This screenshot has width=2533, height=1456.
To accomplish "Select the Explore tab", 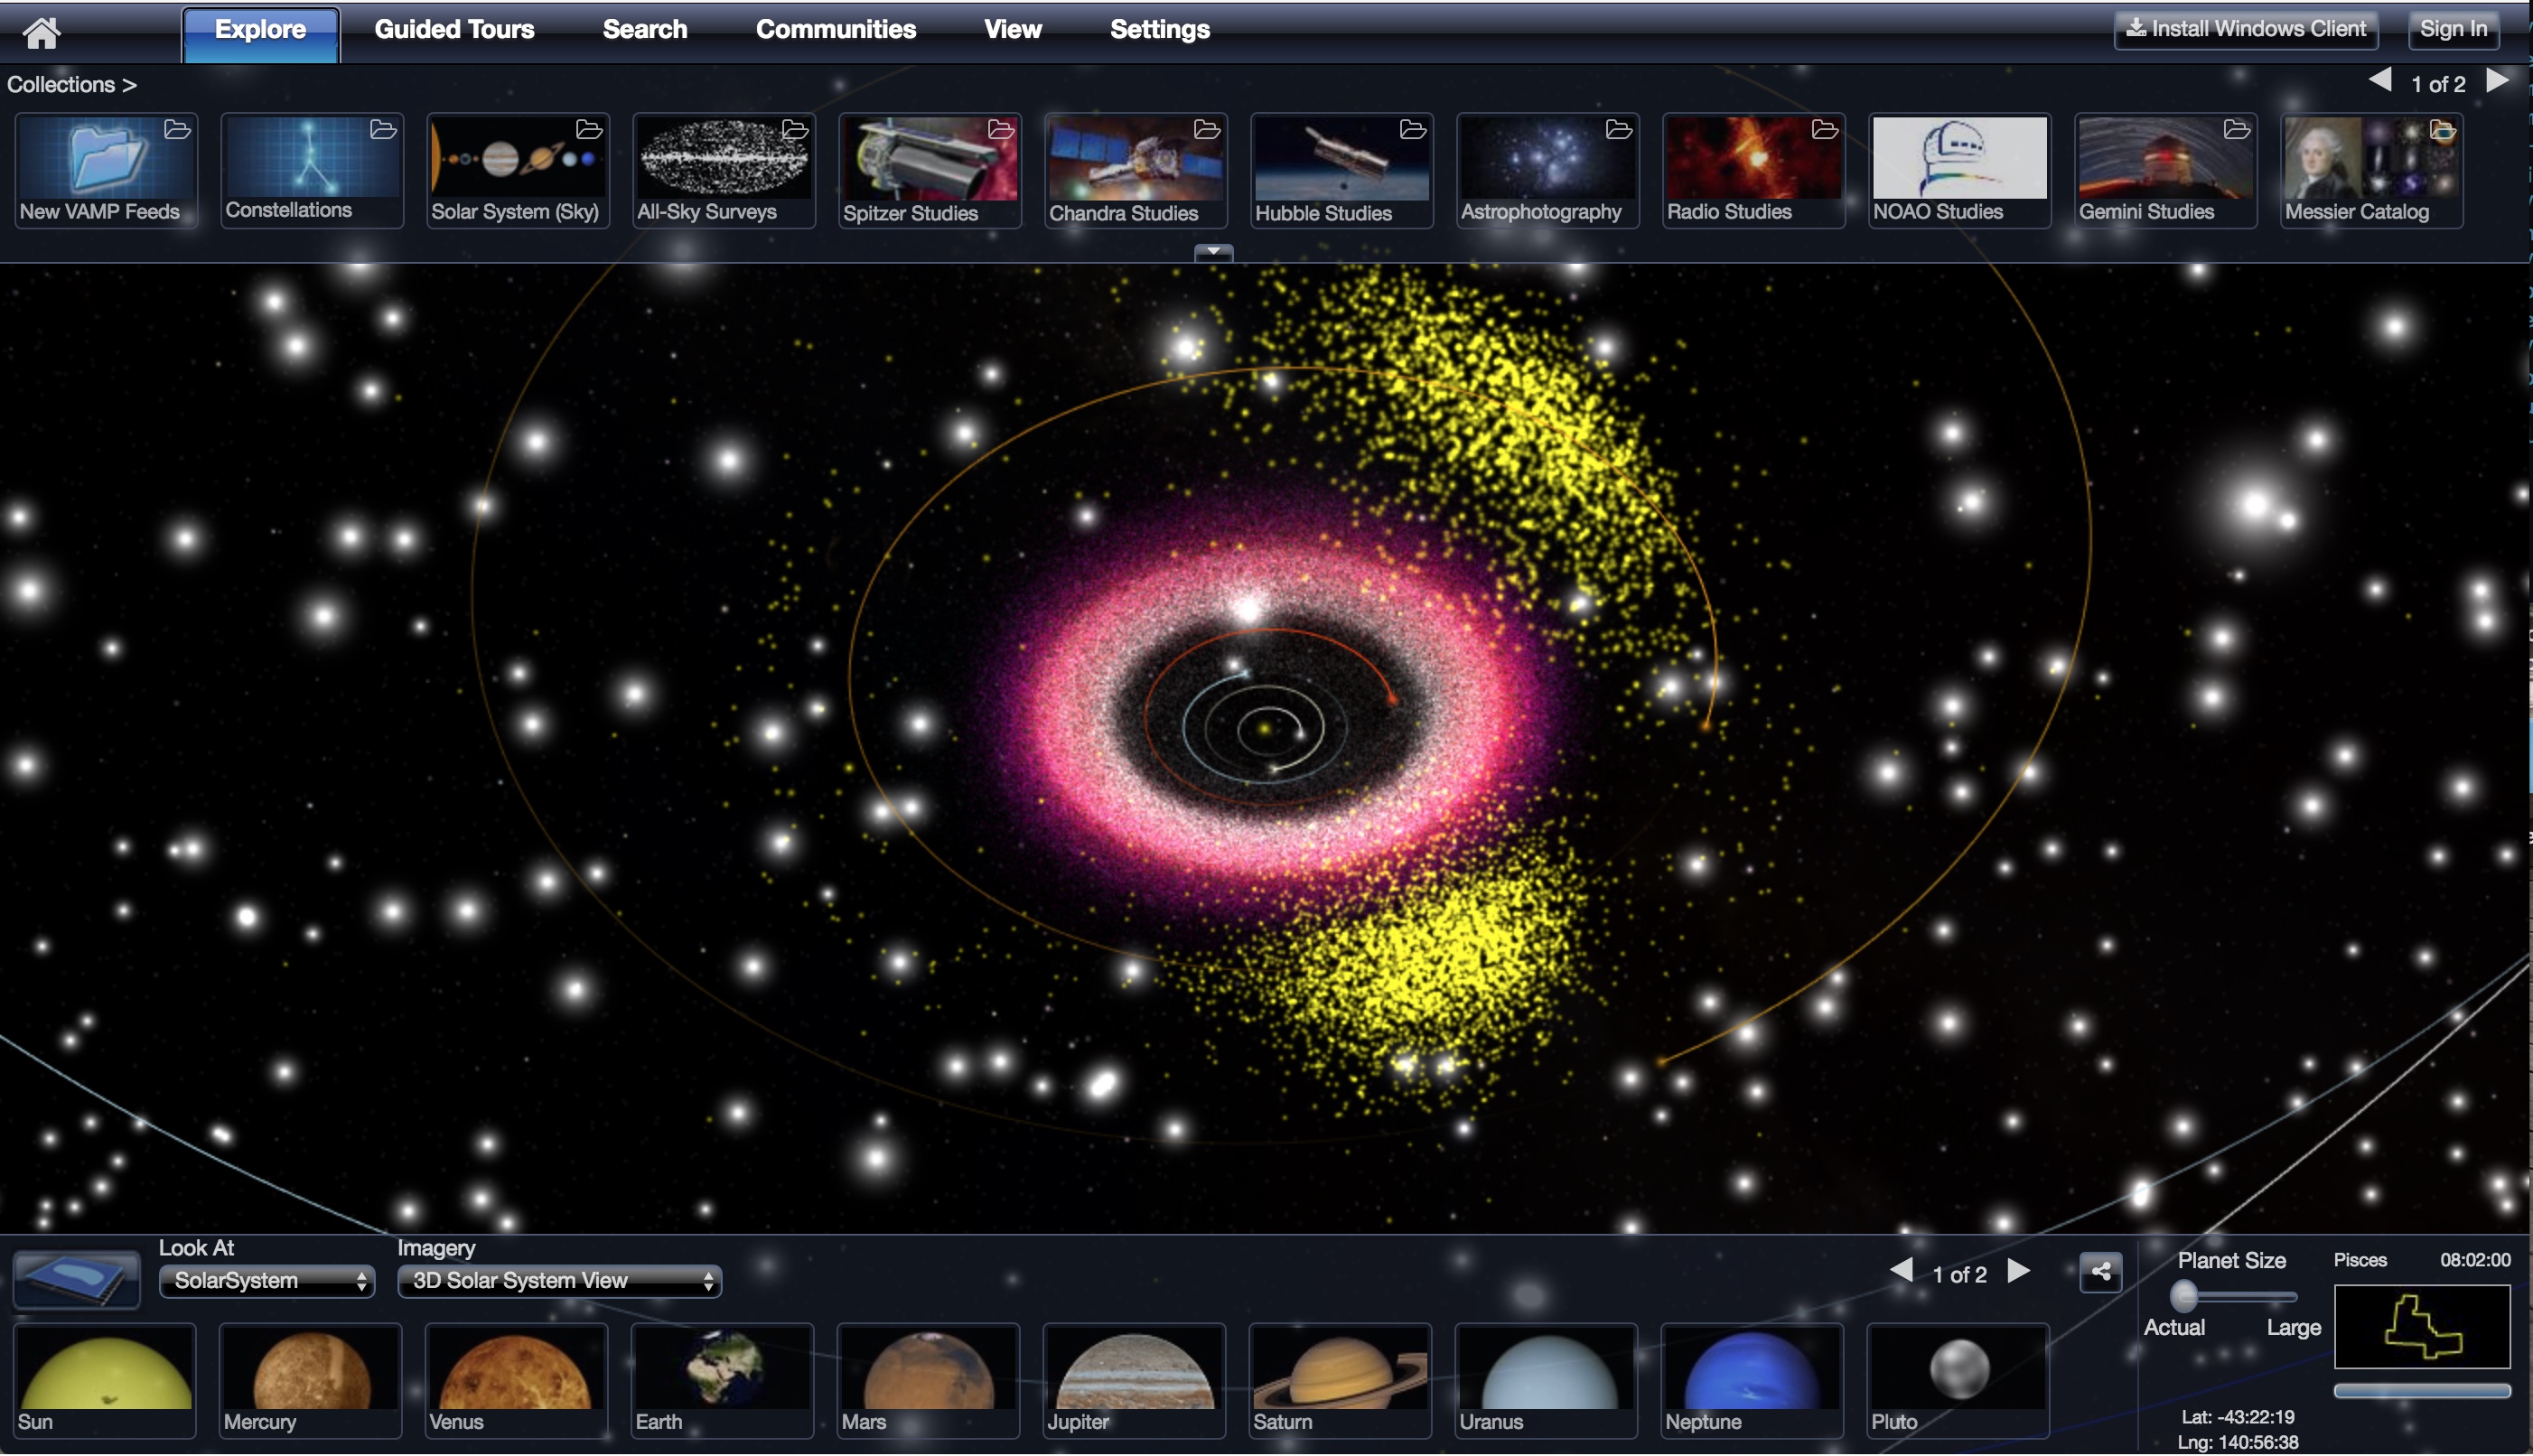I will click(261, 33).
